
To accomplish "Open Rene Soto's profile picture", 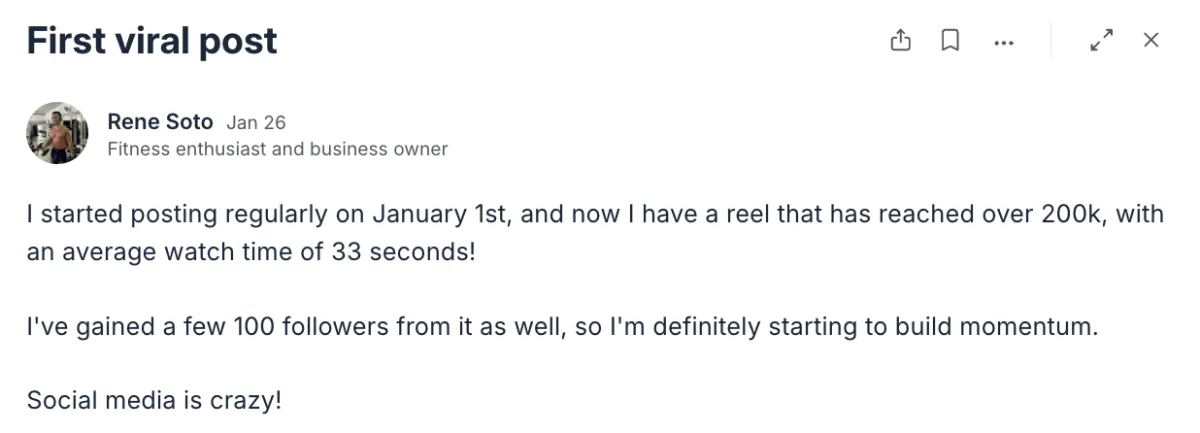I will pos(57,133).
